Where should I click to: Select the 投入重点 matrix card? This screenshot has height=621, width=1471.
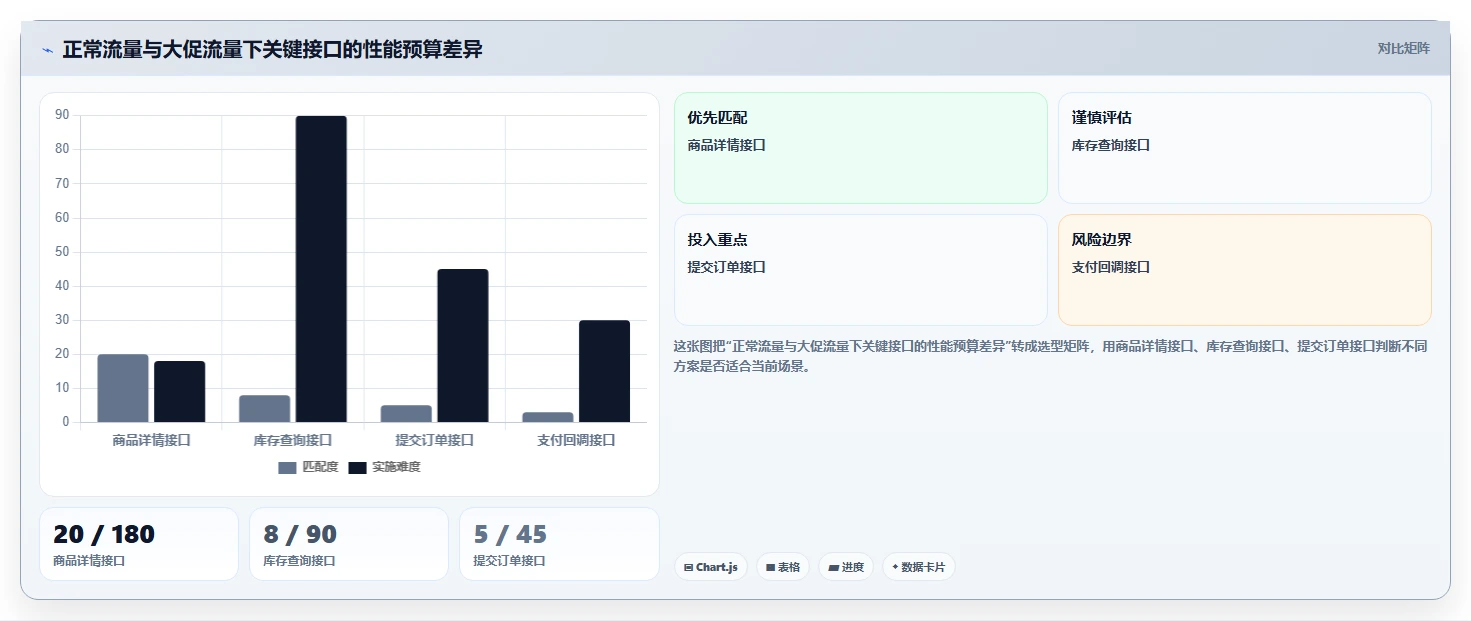click(x=860, y=270)
